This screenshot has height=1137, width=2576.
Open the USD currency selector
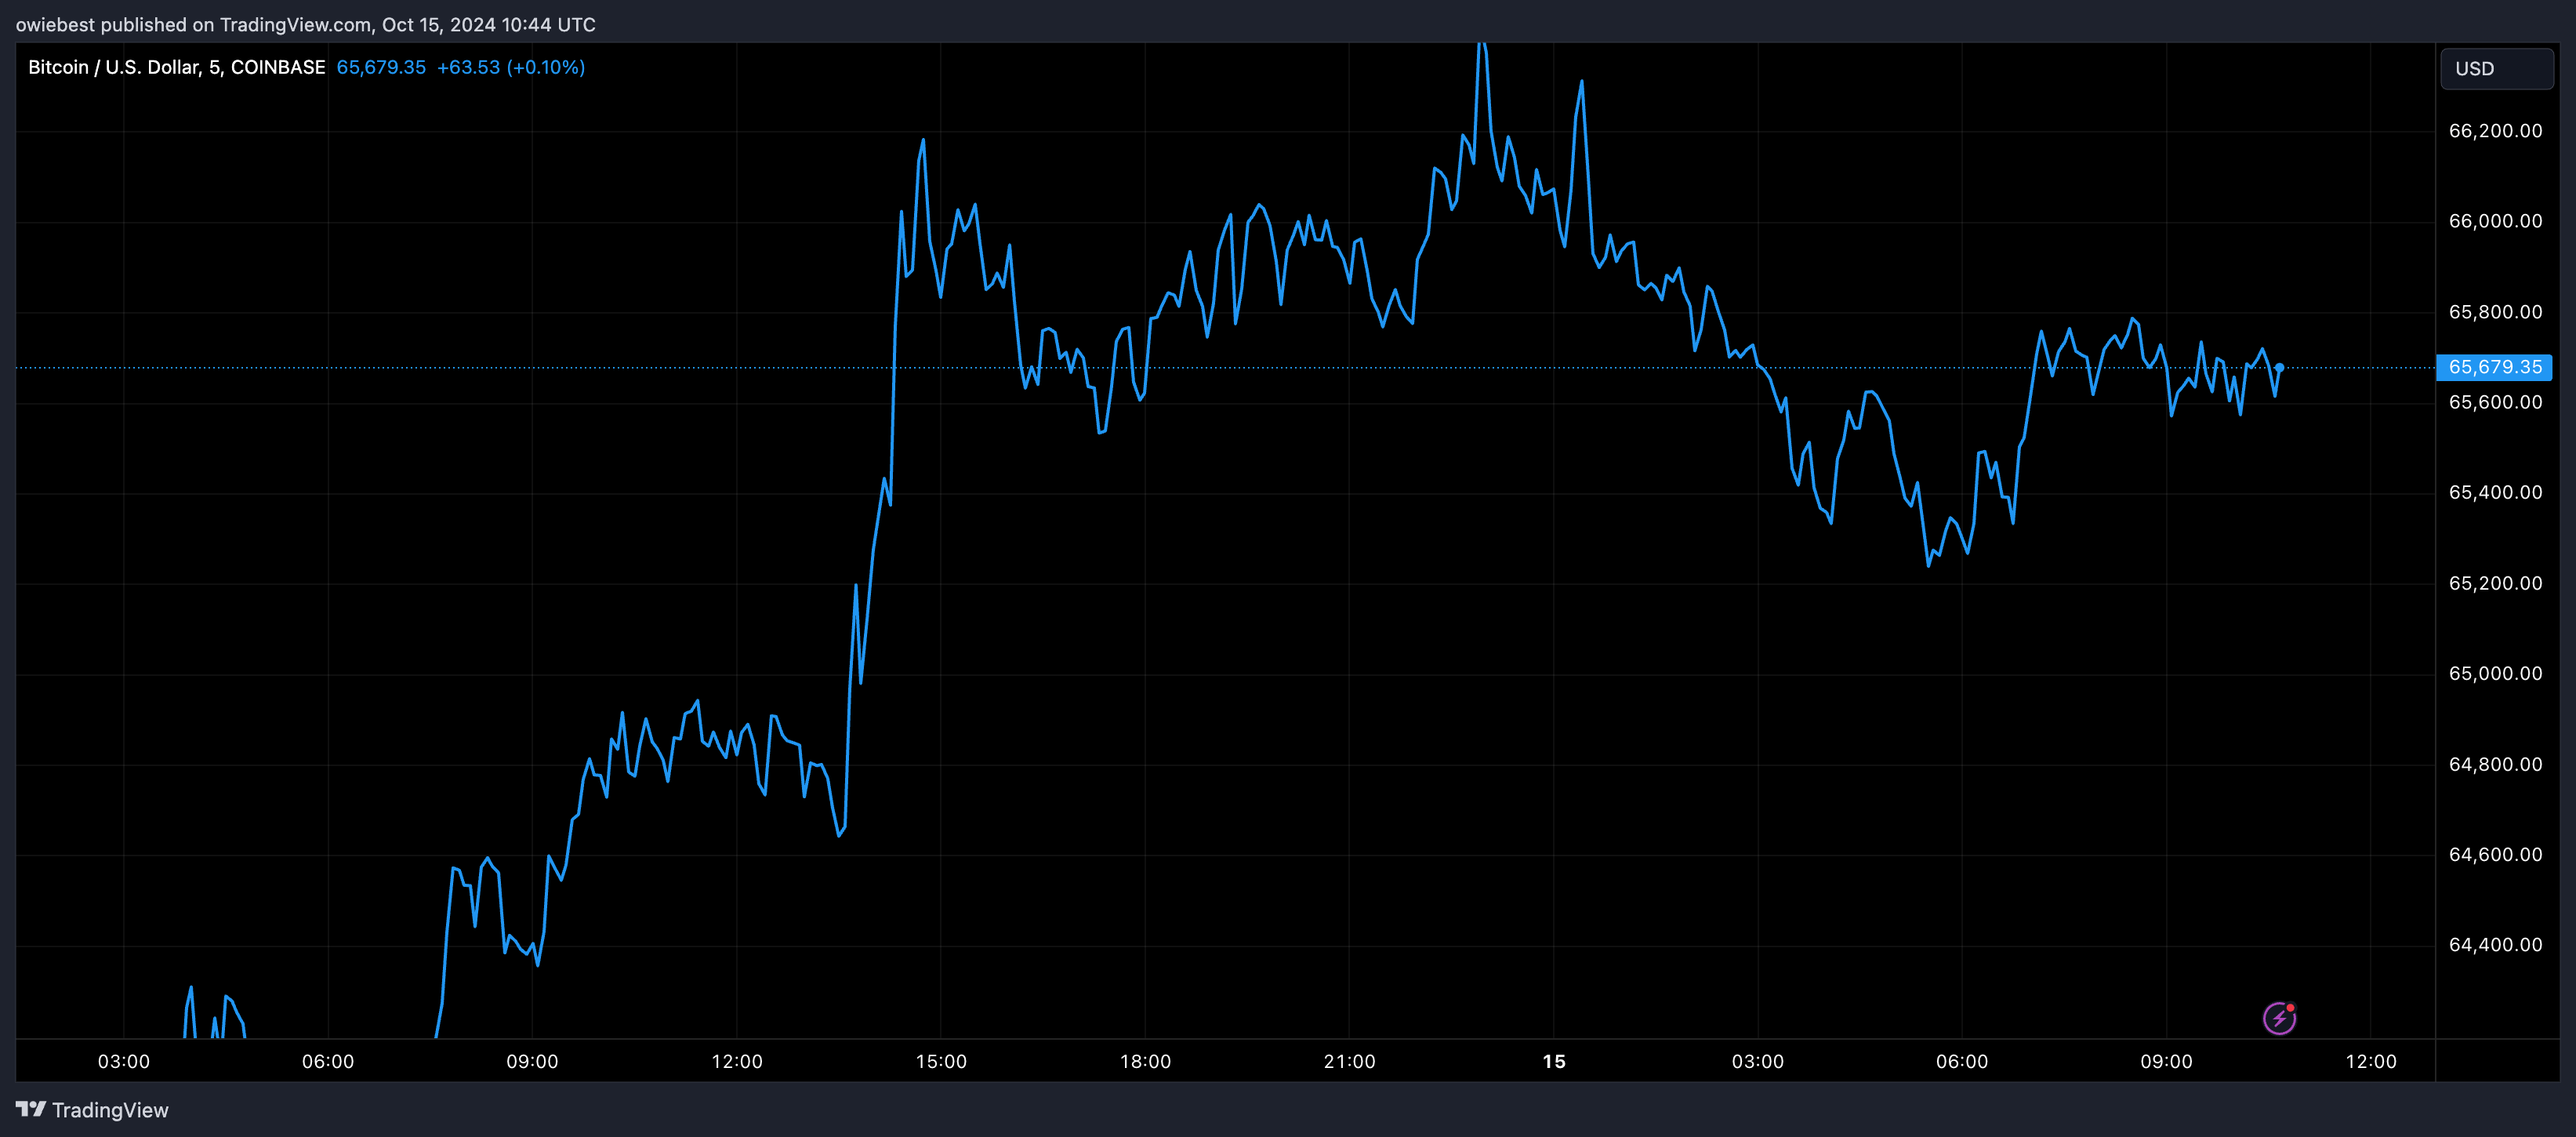click(2496, 69)
